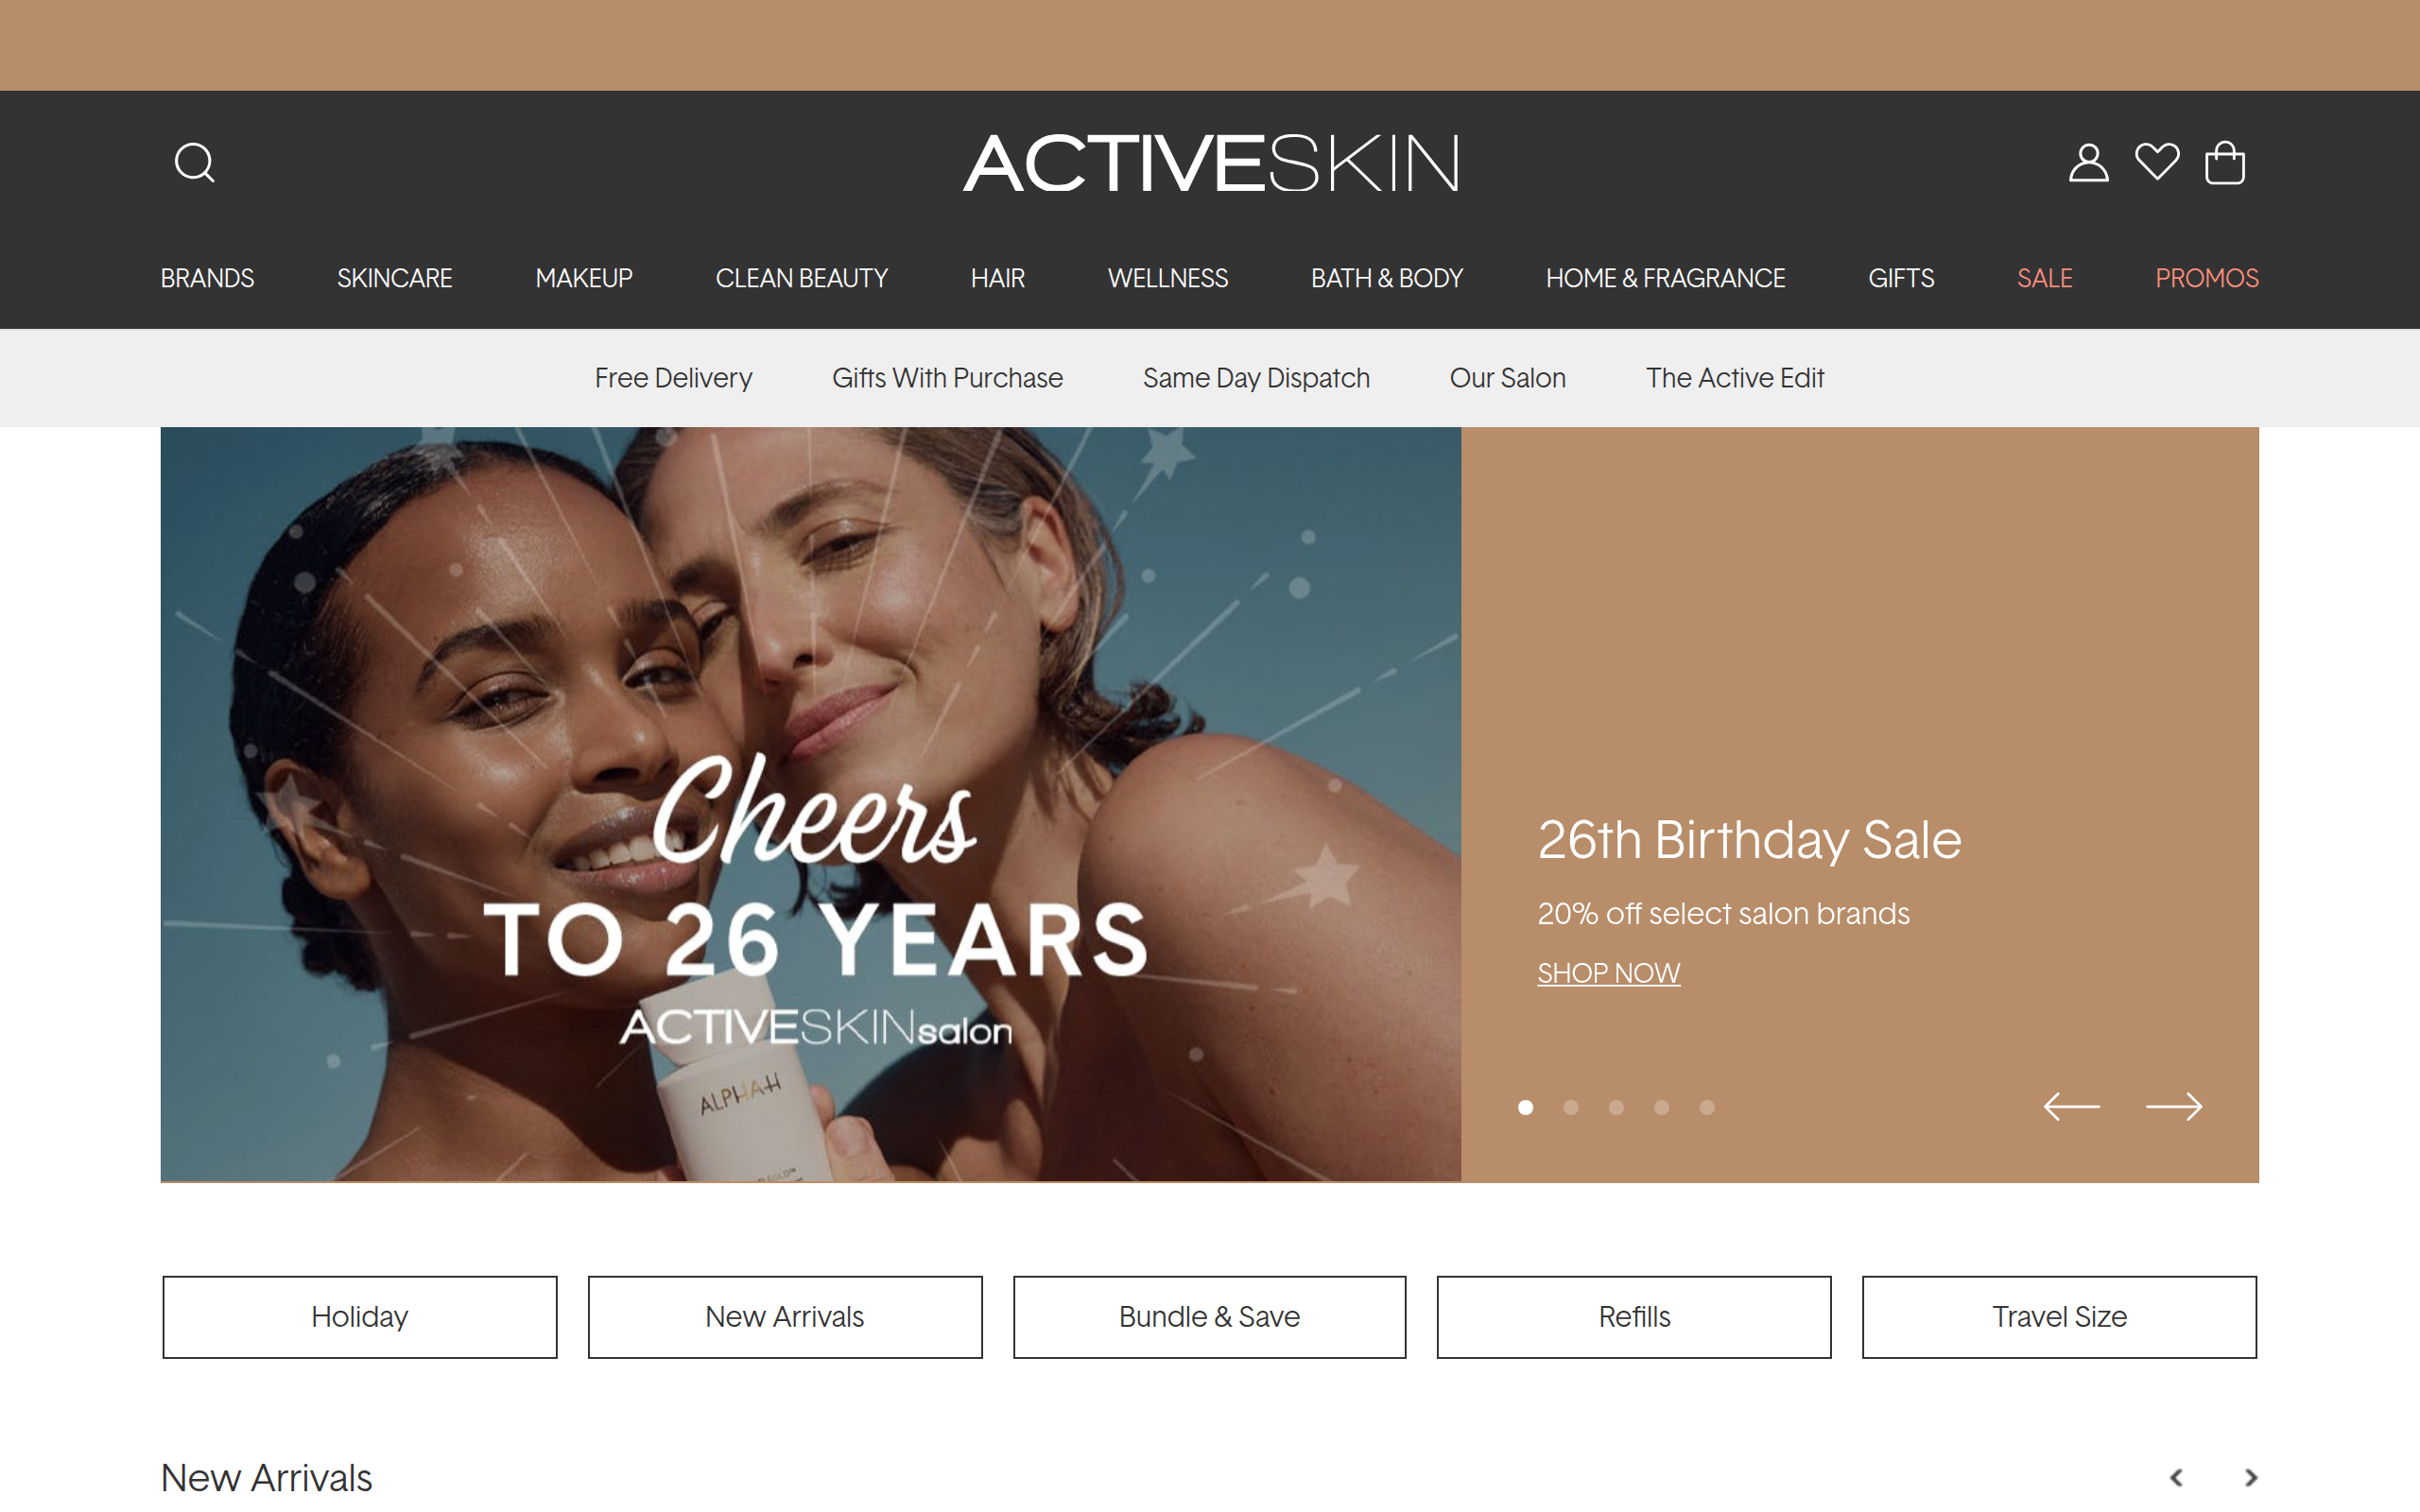The width and height of the screenshot is (2420, 1512).
Task: Open the account profile icon
Action: pos(2088,162)
